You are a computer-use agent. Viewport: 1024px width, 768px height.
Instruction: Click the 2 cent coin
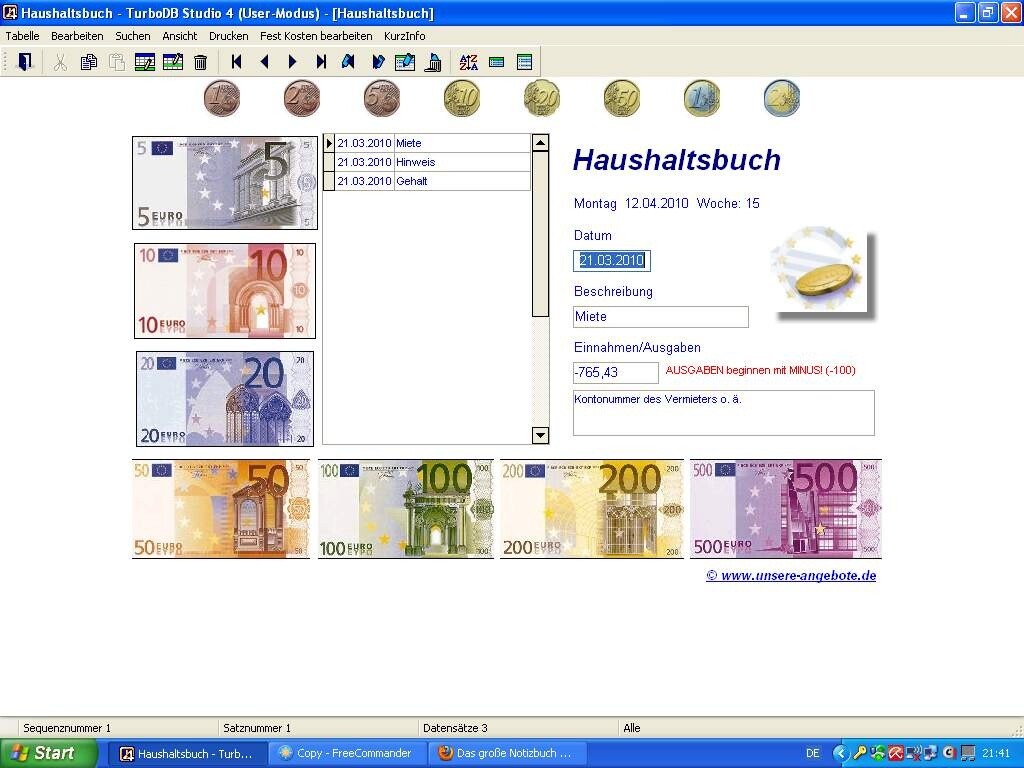pyautogui.click(x=302, y=99)
